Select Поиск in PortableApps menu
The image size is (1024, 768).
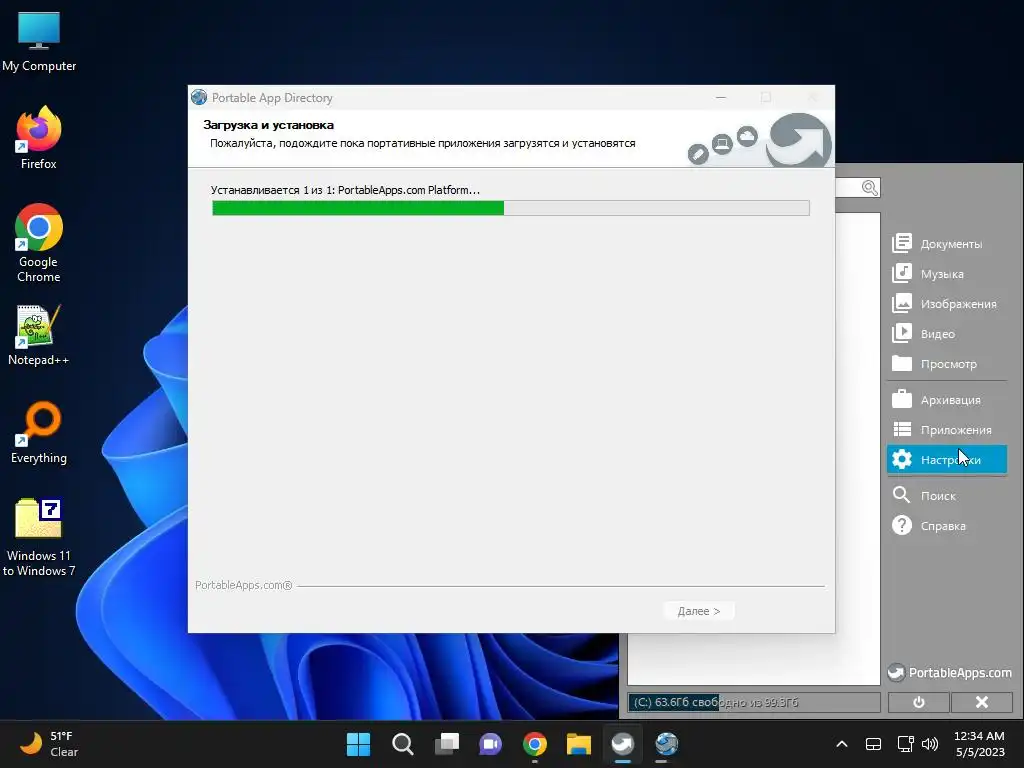pos(946,496)
